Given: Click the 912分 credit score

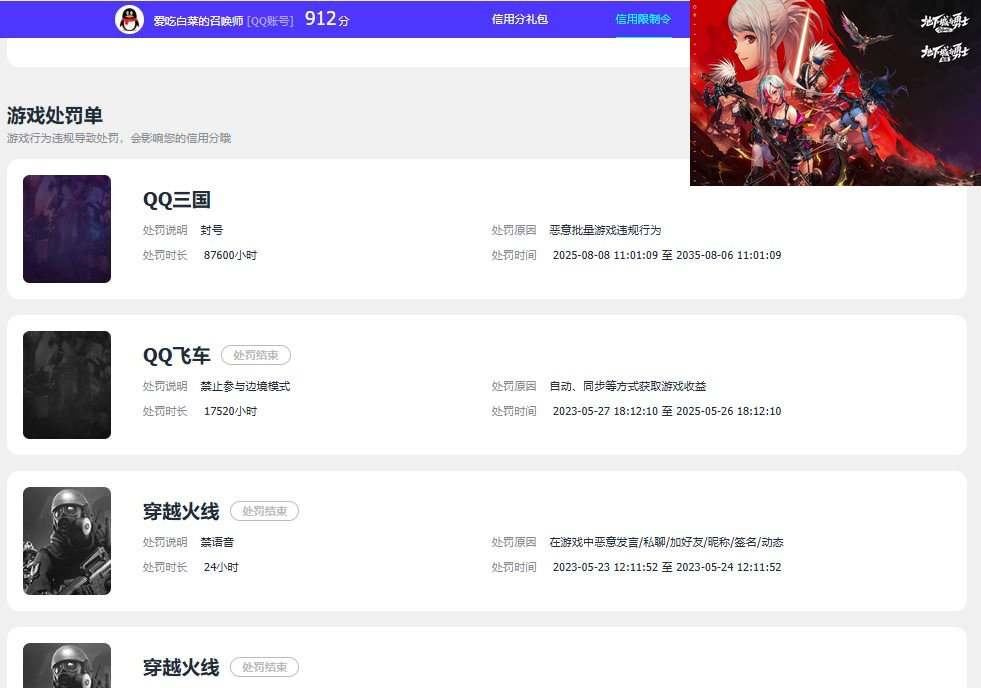Looking at the screenshot, I should click(x=327, y=19).
